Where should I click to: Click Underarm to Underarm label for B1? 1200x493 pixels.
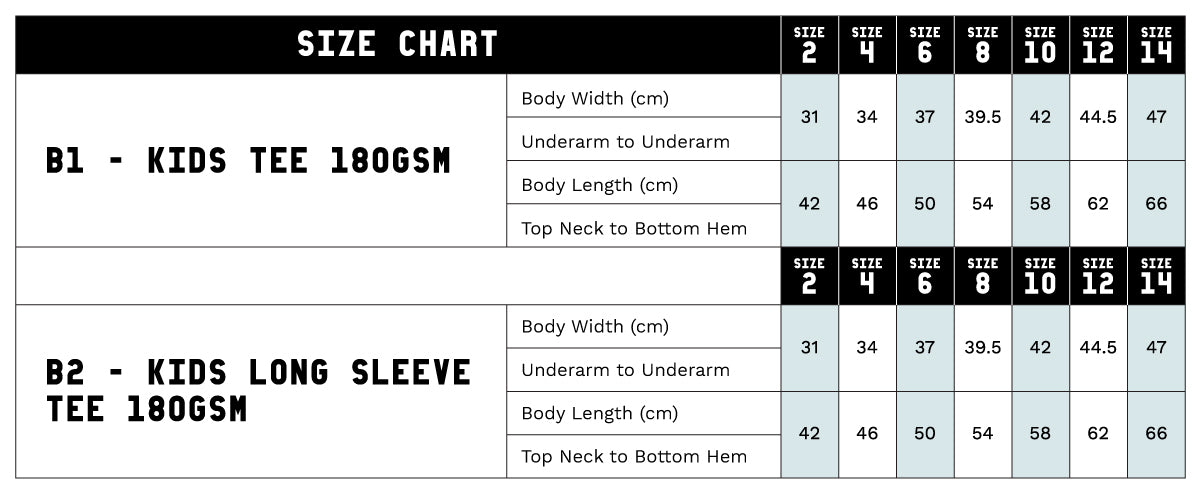point(625,141)
